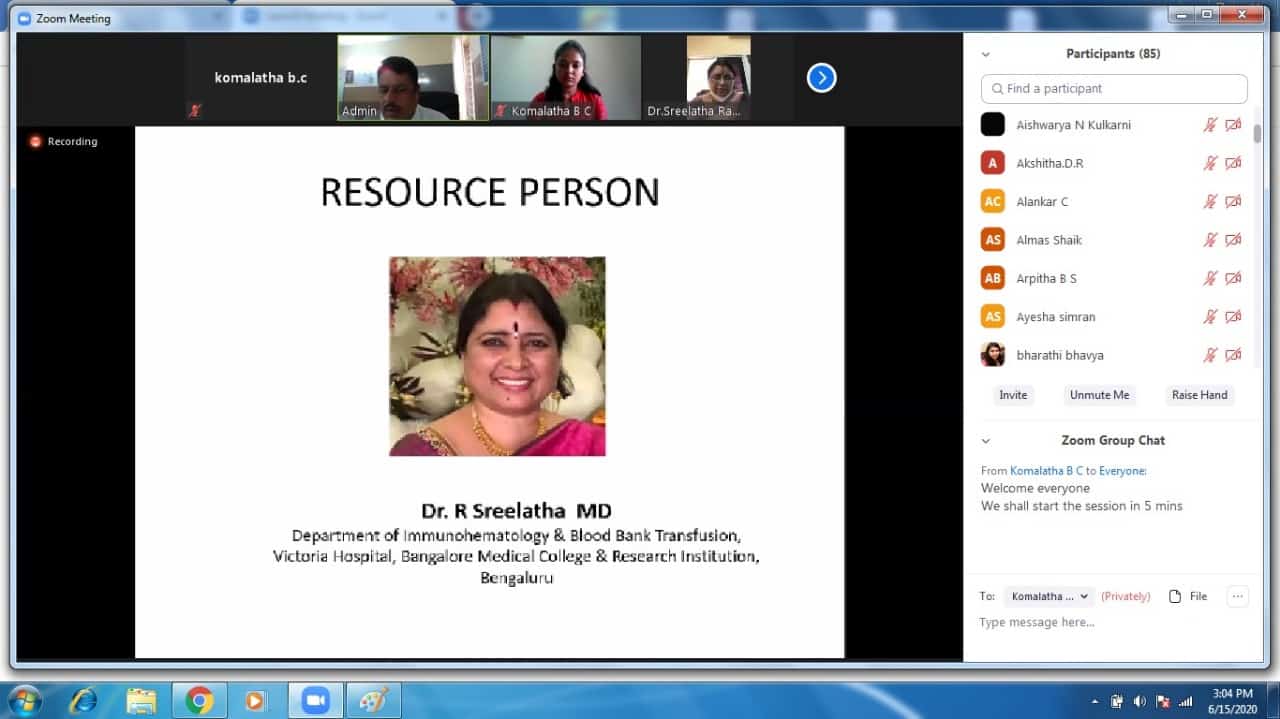Open chat more options ellipsis button
The width and height of the screenshot is (1280, 719).
click(x=1237, y=596)
